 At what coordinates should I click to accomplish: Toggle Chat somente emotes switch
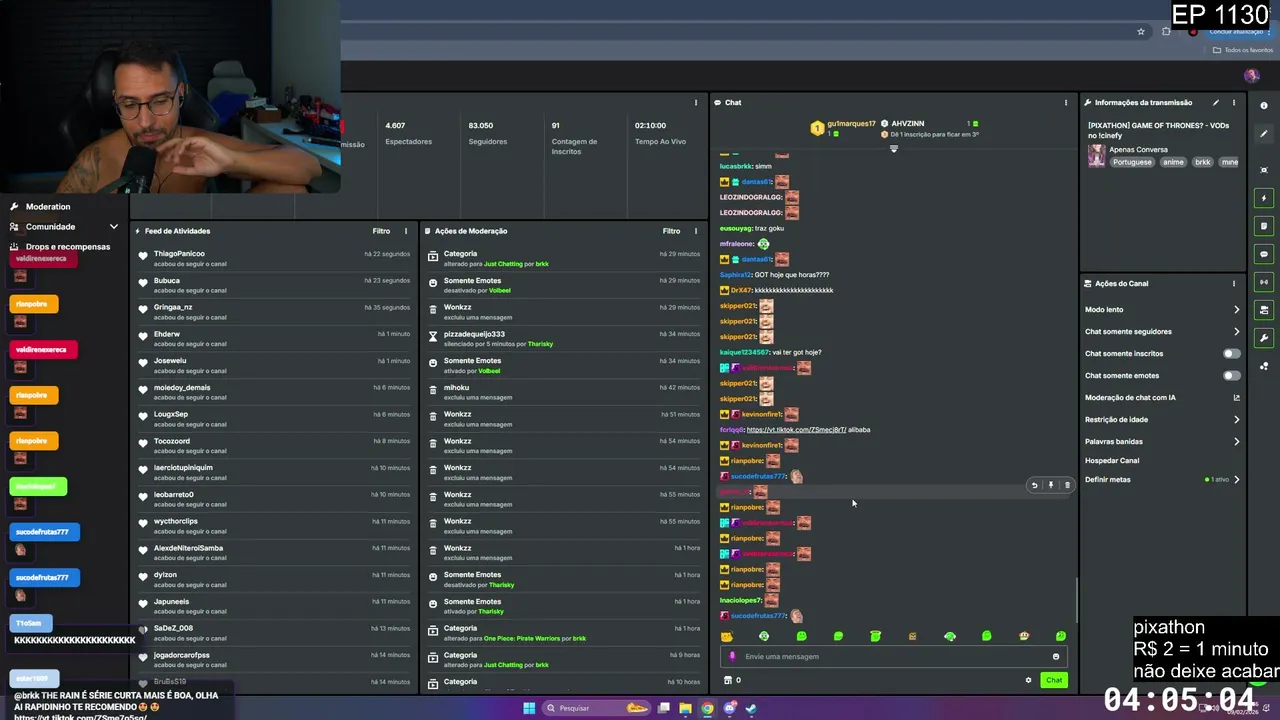pyautogui.click(x=1231, y=376)
